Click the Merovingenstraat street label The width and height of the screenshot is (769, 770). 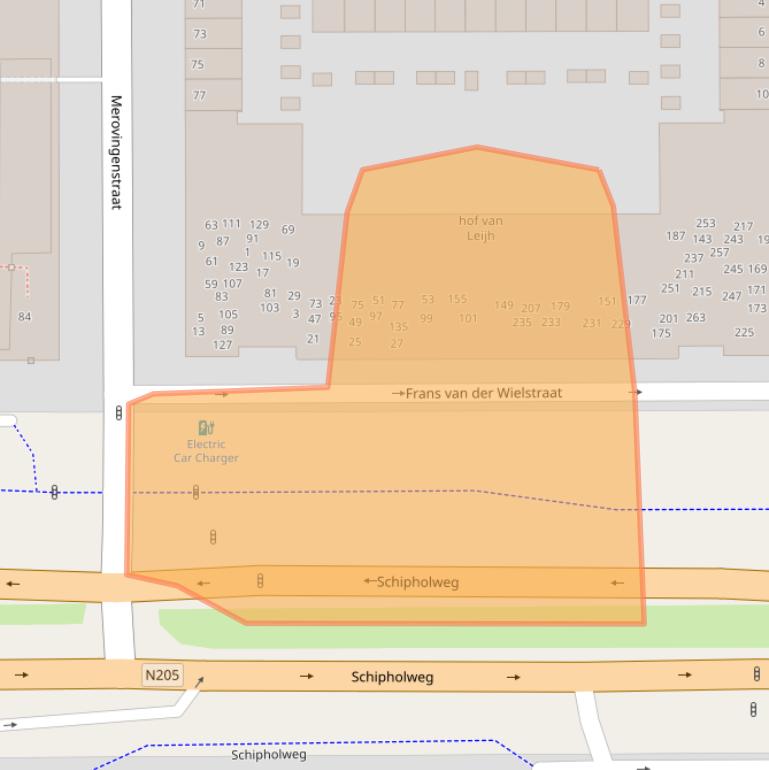tap(116, 152)
